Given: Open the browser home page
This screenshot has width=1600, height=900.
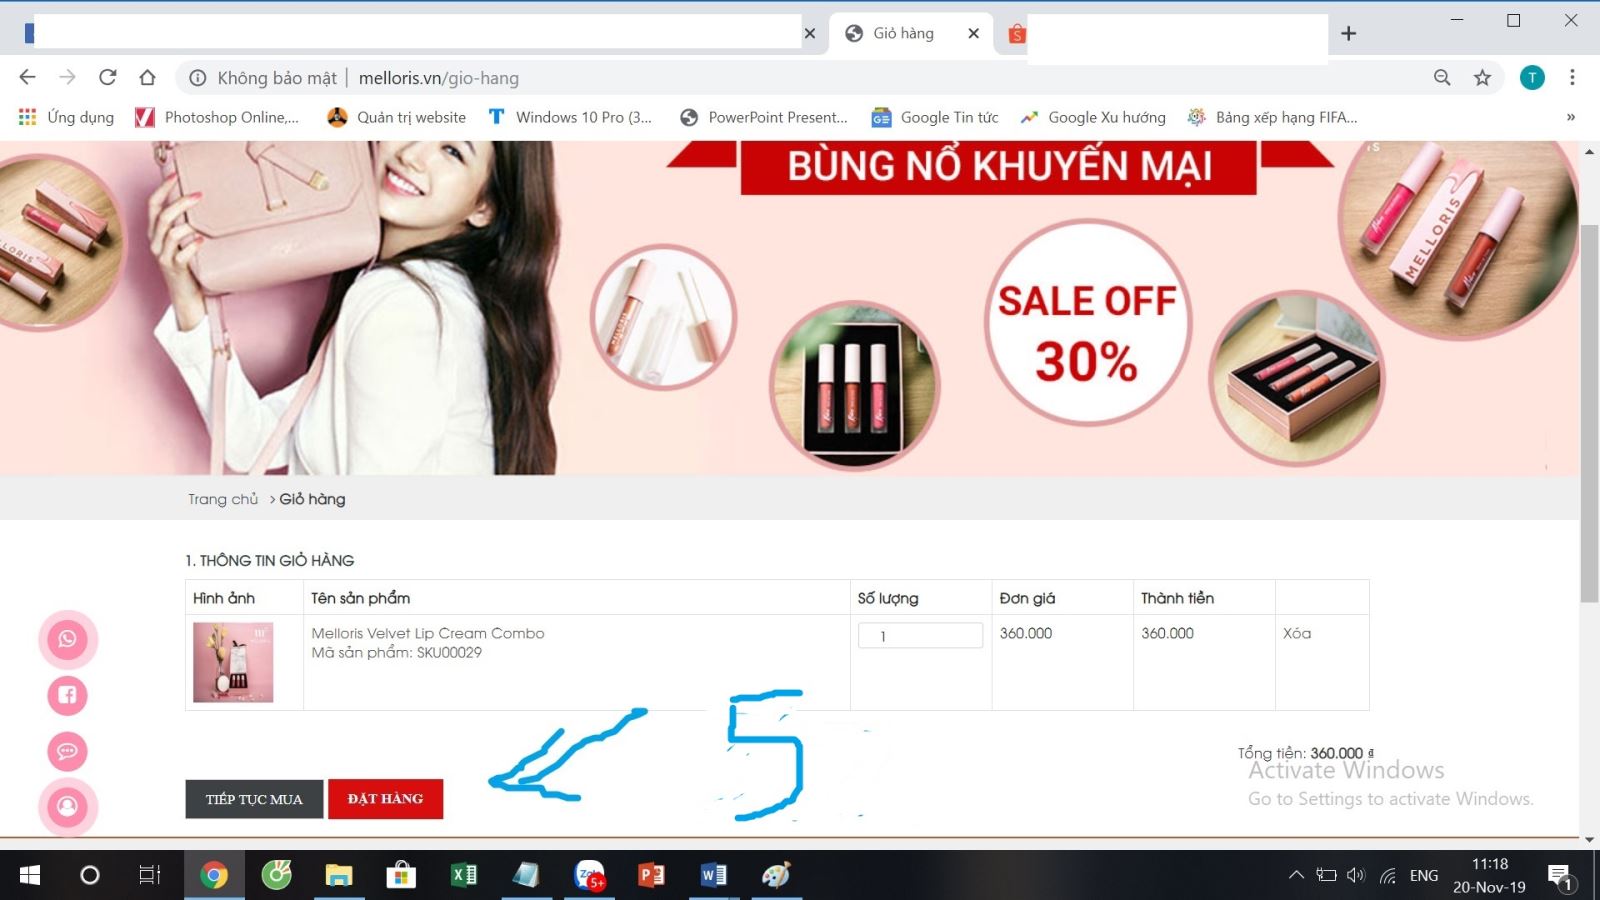Looking at the screenshot, I should (x=147, y=77).
